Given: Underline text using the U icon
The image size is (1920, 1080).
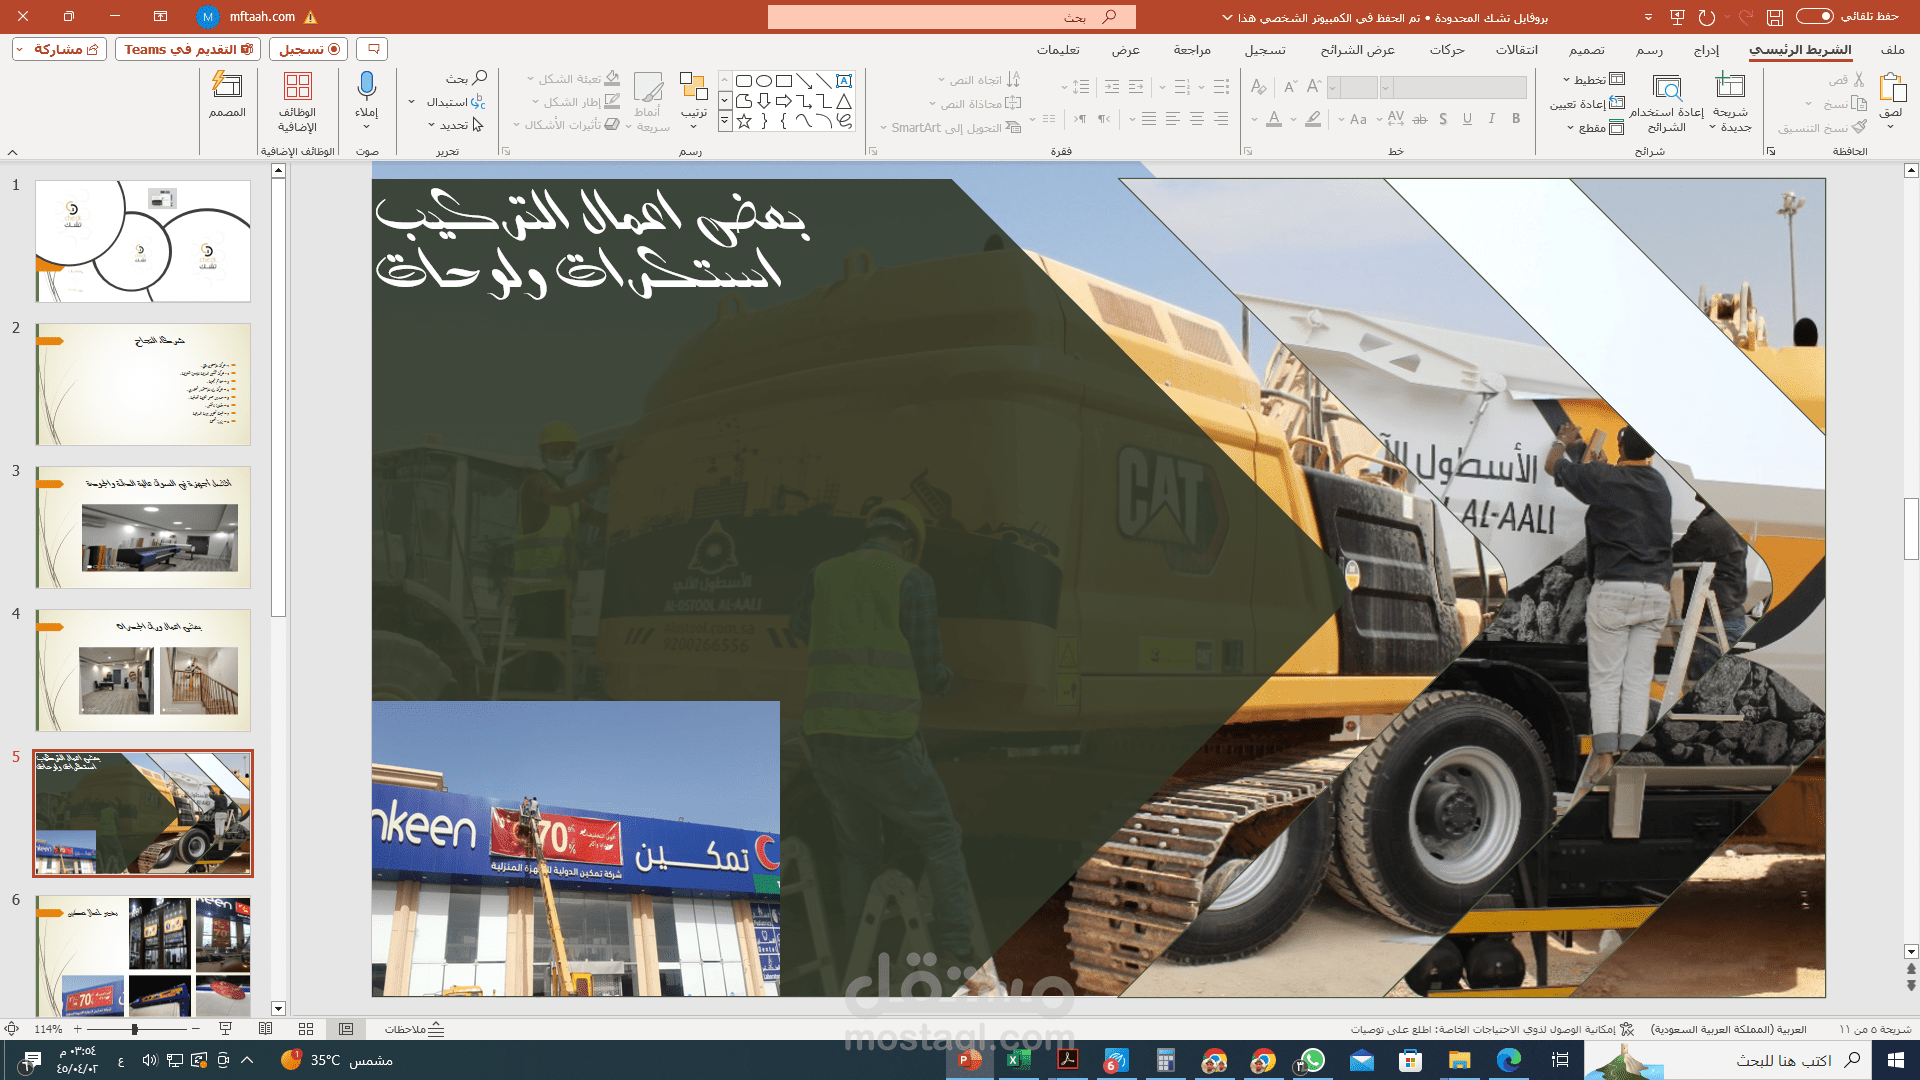Looking at the screenshot, I should [x=1467, y=119].
